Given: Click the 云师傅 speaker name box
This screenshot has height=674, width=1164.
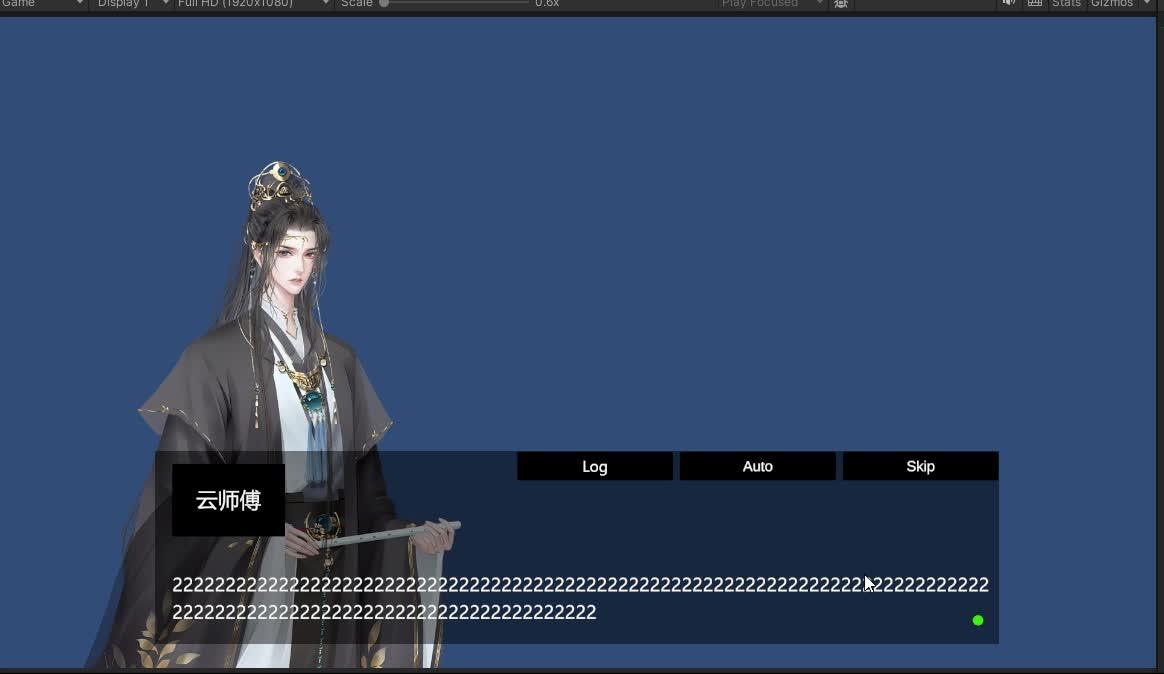Looking at the screenshot, I should [x=228, y=500].
